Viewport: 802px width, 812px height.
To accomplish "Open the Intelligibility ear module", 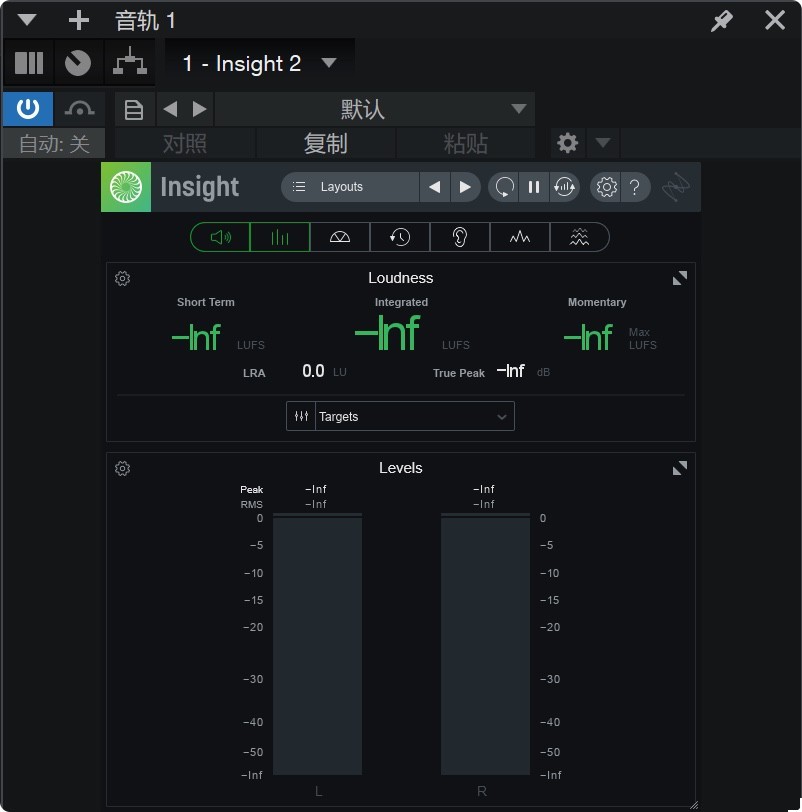I will click(x=459, y=237).
